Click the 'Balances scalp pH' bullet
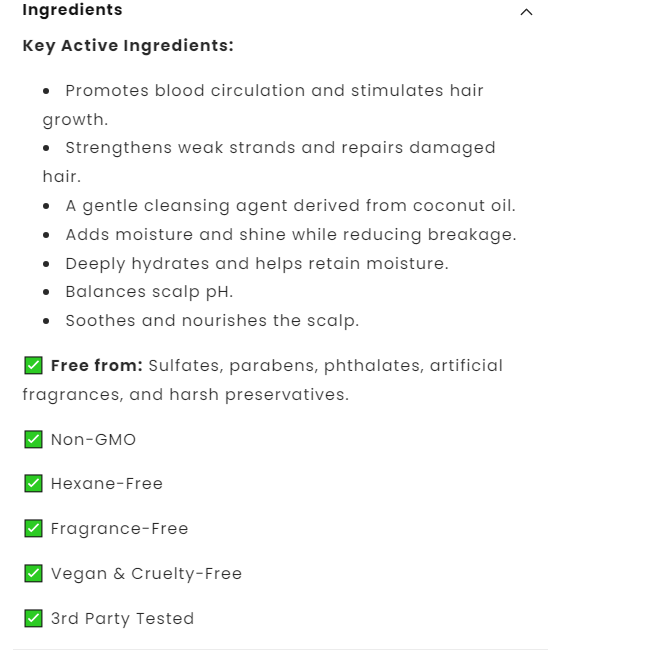650x660 pixels. pyautogui.click(x=149, y=292)
